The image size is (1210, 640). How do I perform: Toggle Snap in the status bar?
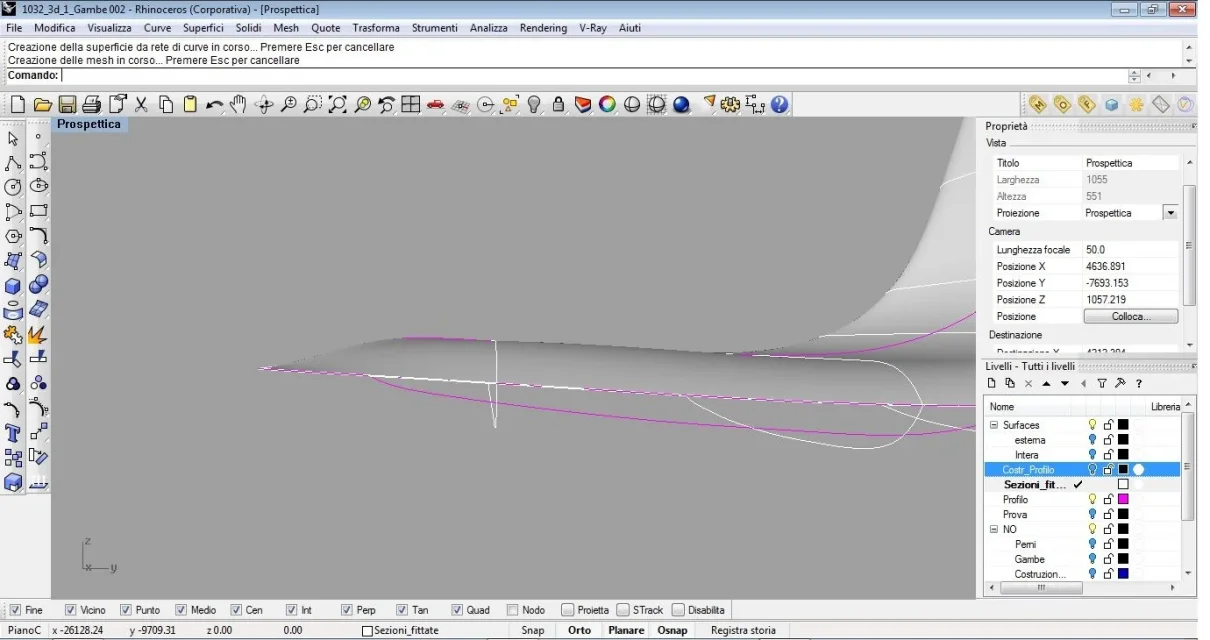point(533,630)
